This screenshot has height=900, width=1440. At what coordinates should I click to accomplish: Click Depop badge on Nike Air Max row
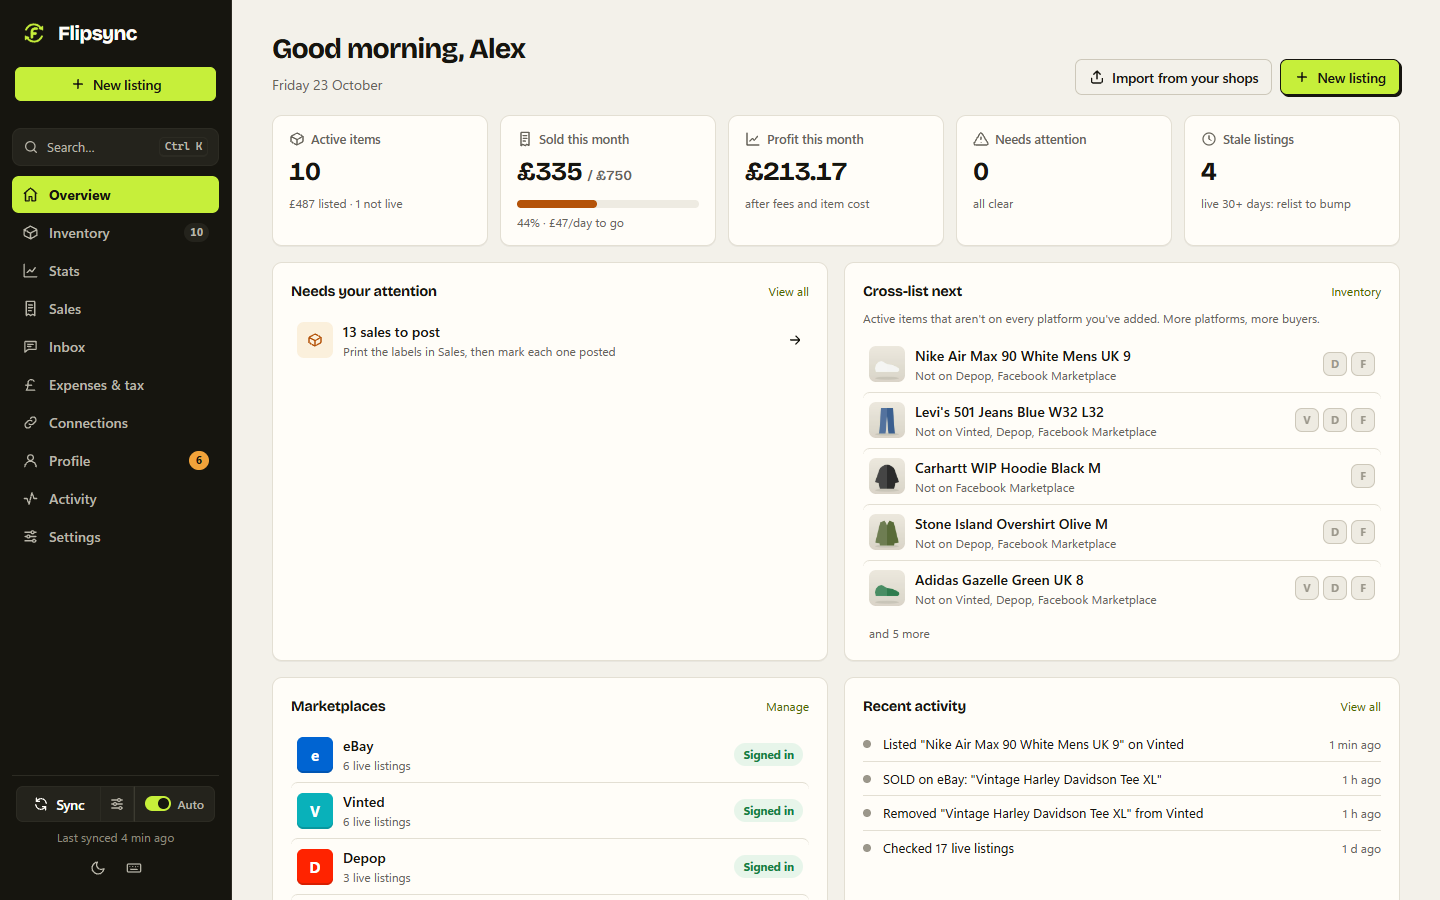tap(1335, 364)
